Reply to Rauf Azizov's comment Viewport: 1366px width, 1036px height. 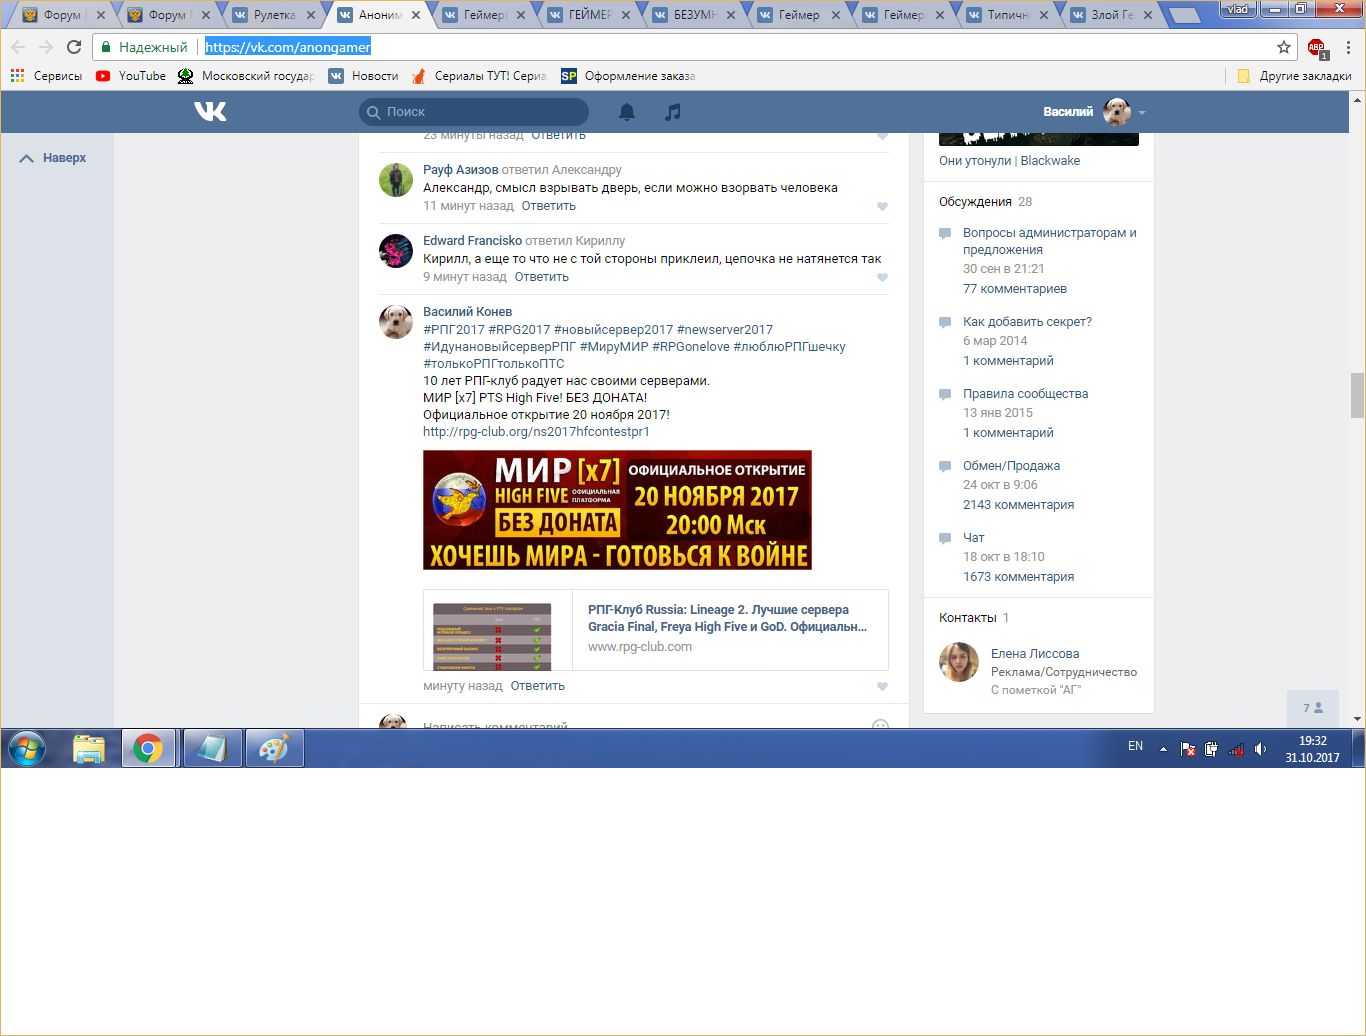549,206
